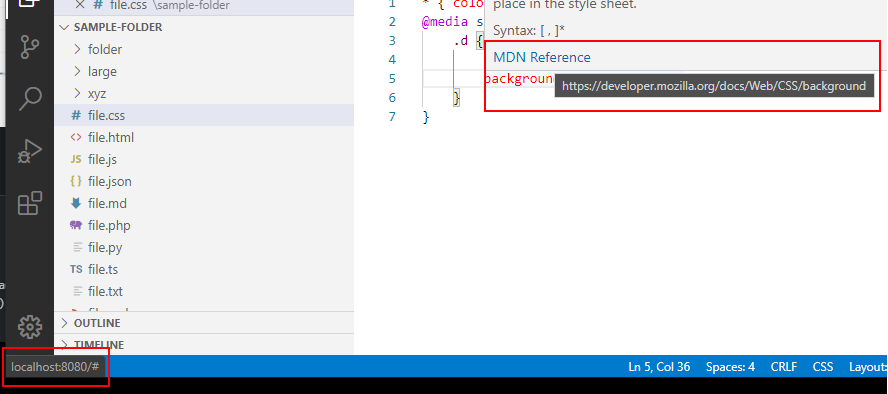888x394 pixels.
Task: Change line ending via CRLF
Action: (783, 367)
